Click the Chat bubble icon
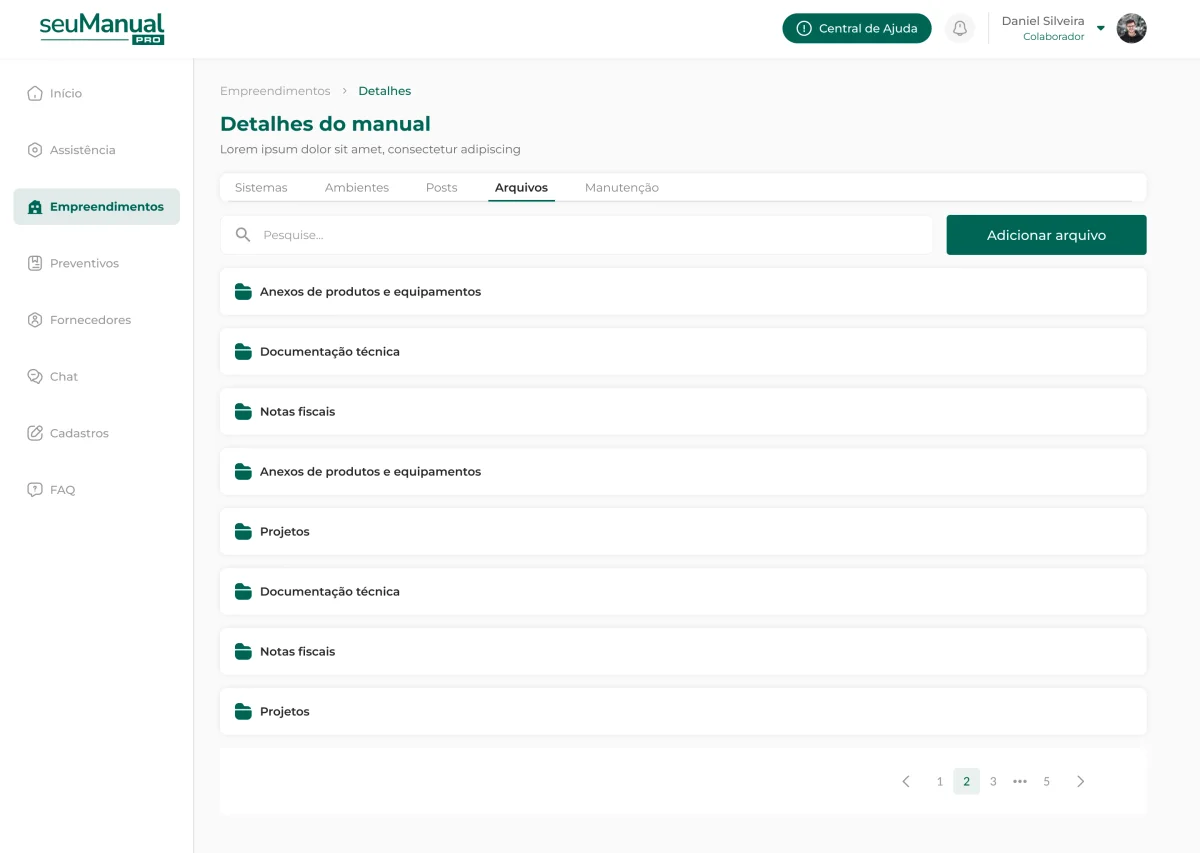The image size is (1200, 853). [35, 377]
